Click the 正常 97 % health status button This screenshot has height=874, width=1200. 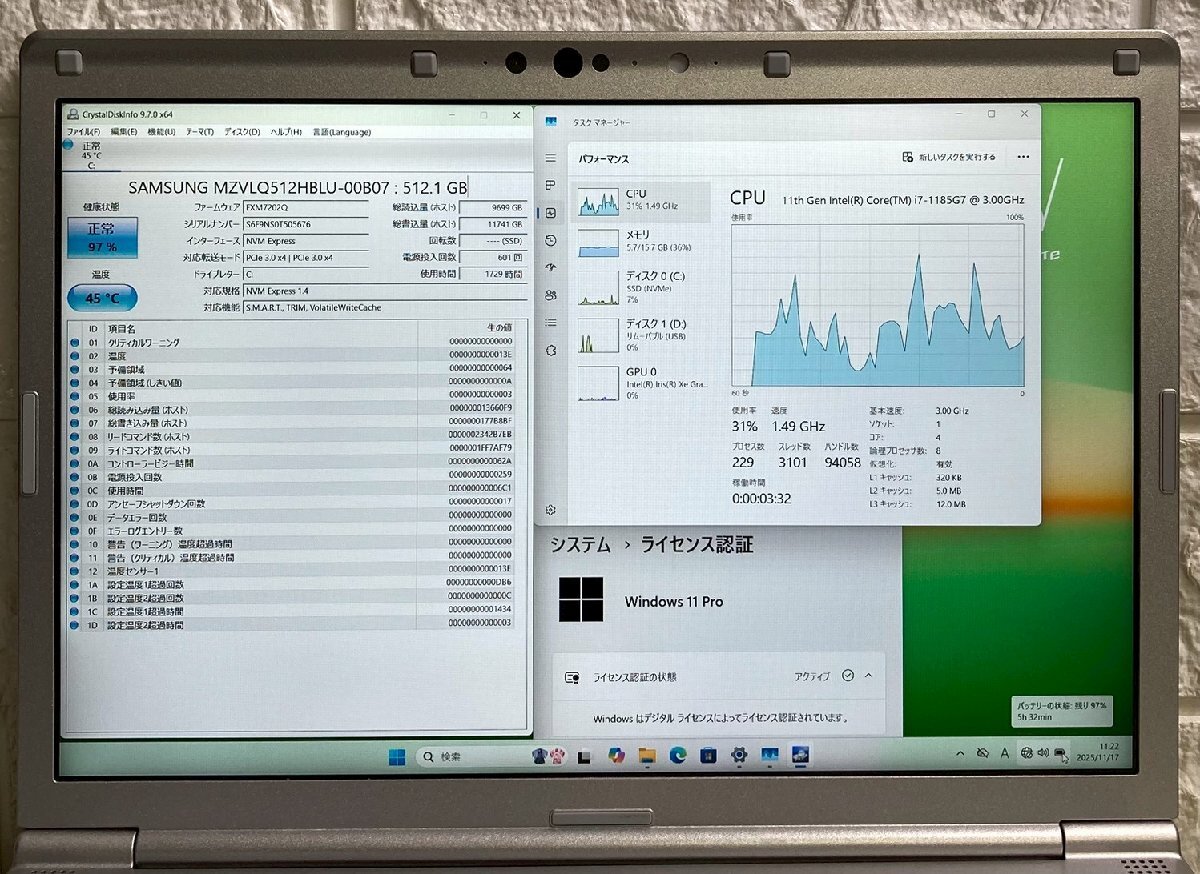click(102, 237)
